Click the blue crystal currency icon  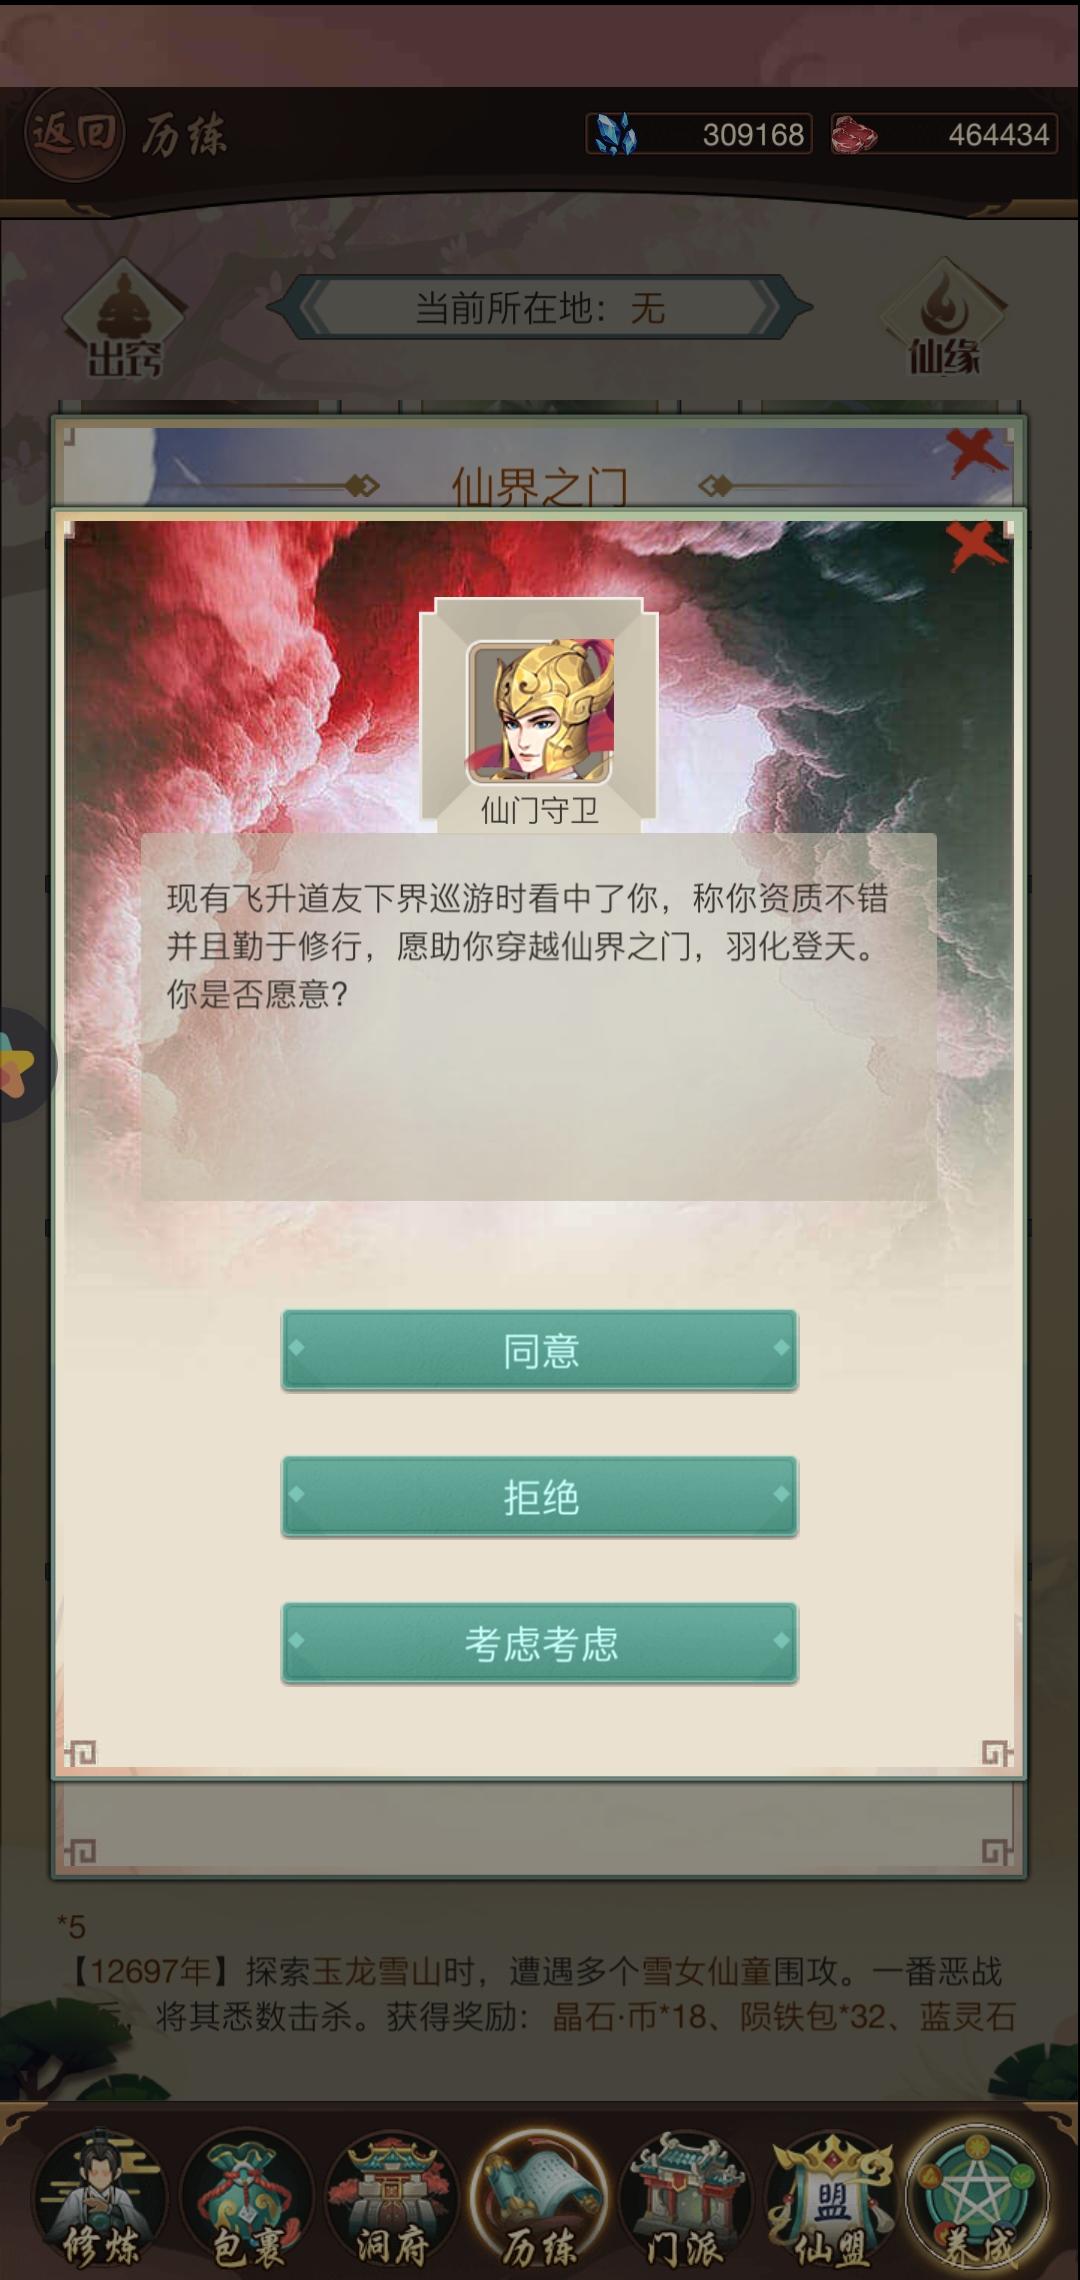(x=615, y=133)
